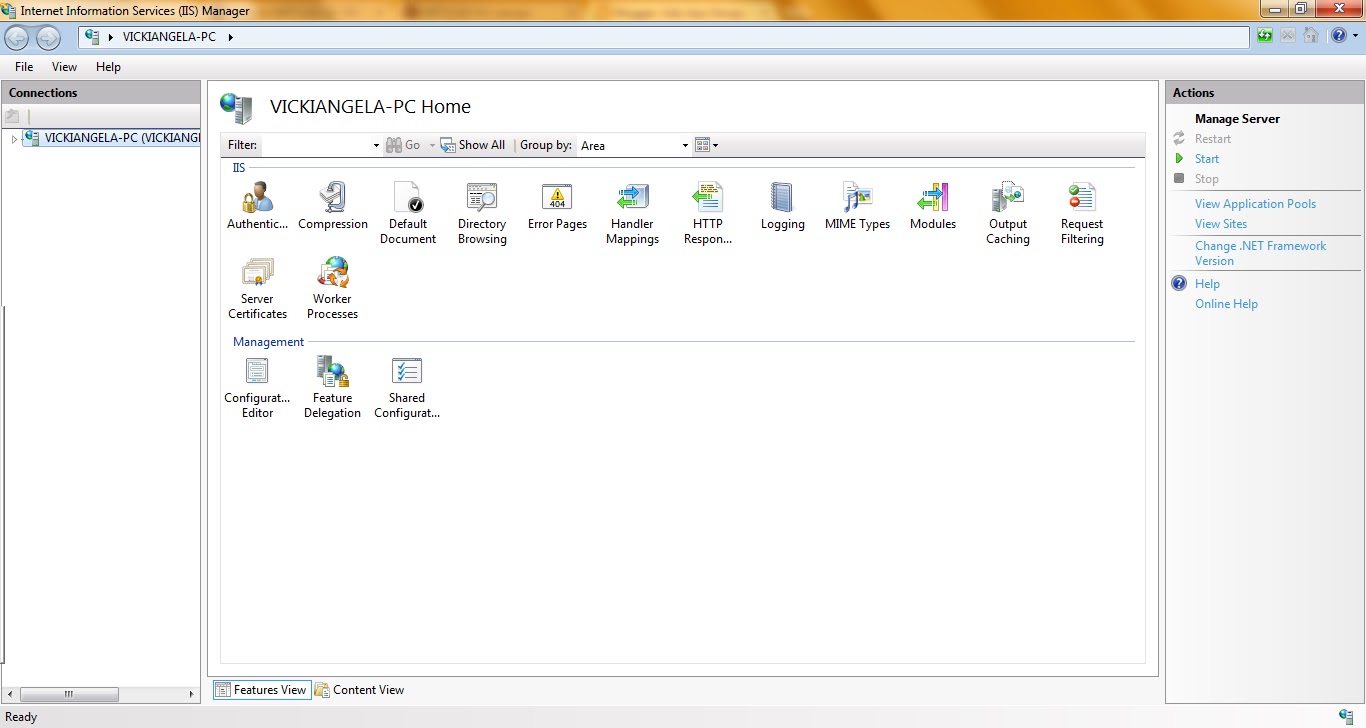Click the Management group heading

(268, 342)
